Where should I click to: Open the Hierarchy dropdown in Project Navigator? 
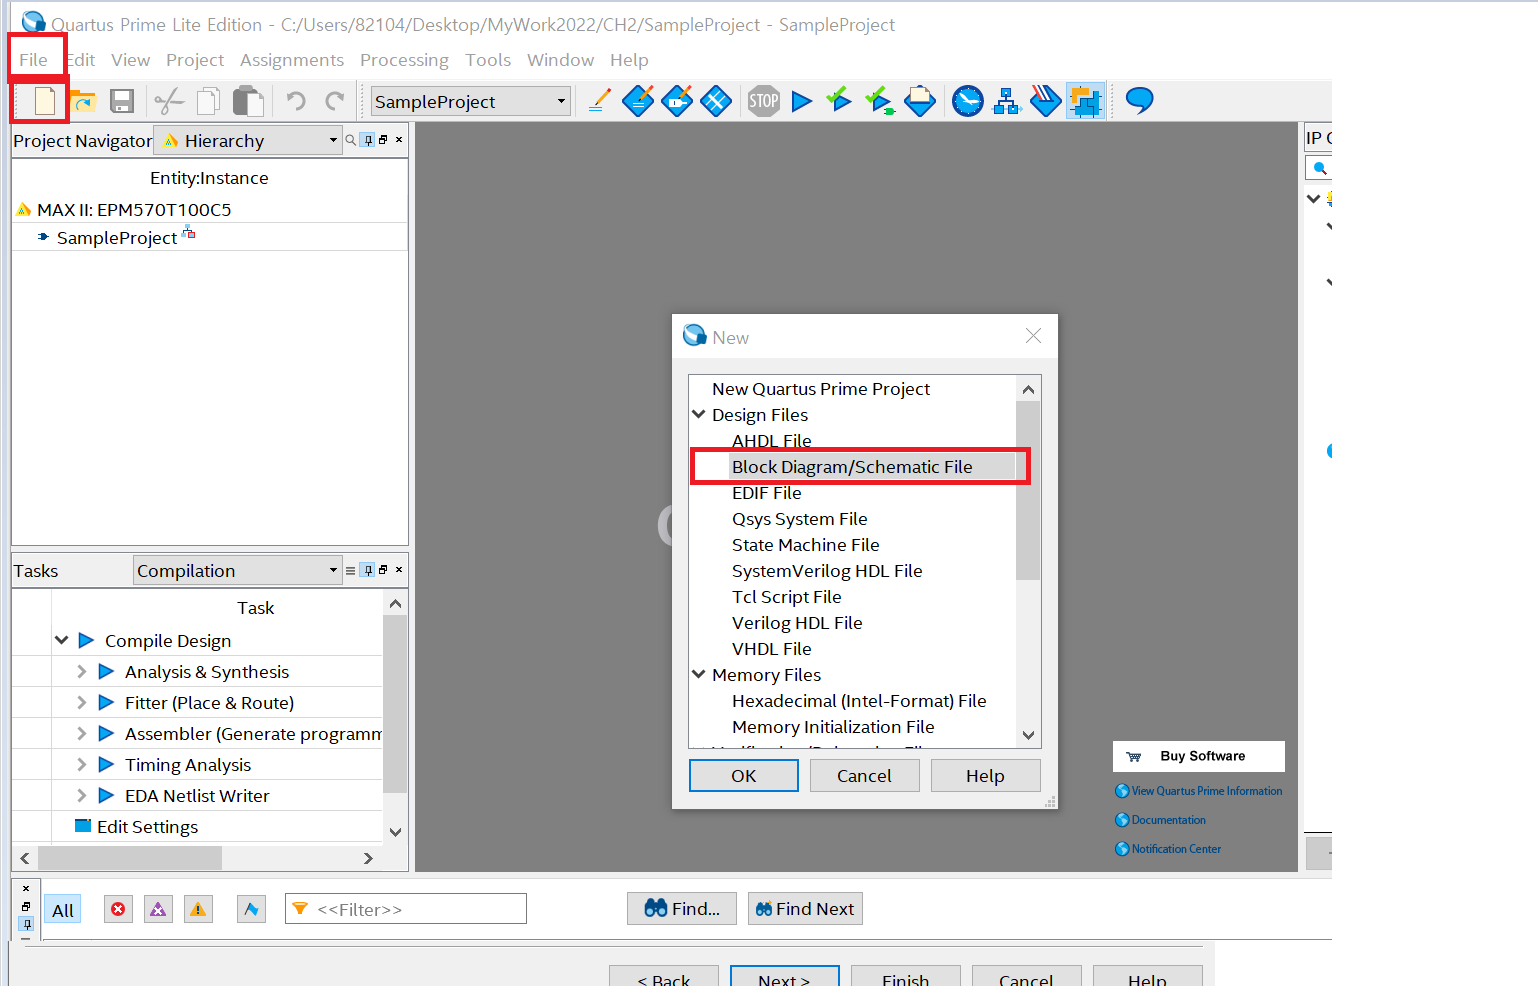(x=248, y=141)
